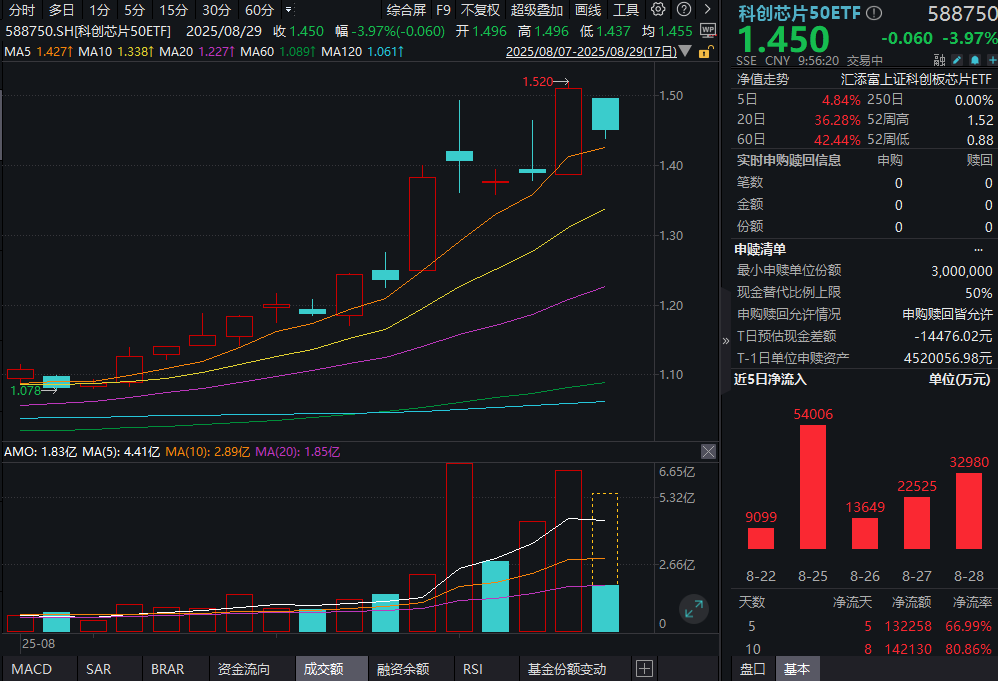Open the bell alert icon on right panel
The width and height of the screenshot is (998, 681).
975,60
